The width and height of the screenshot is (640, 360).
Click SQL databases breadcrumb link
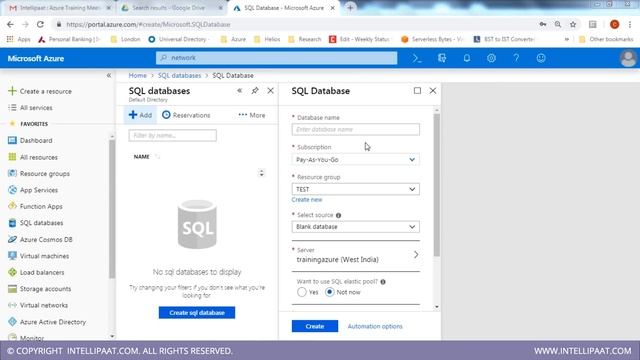point(180,76)
